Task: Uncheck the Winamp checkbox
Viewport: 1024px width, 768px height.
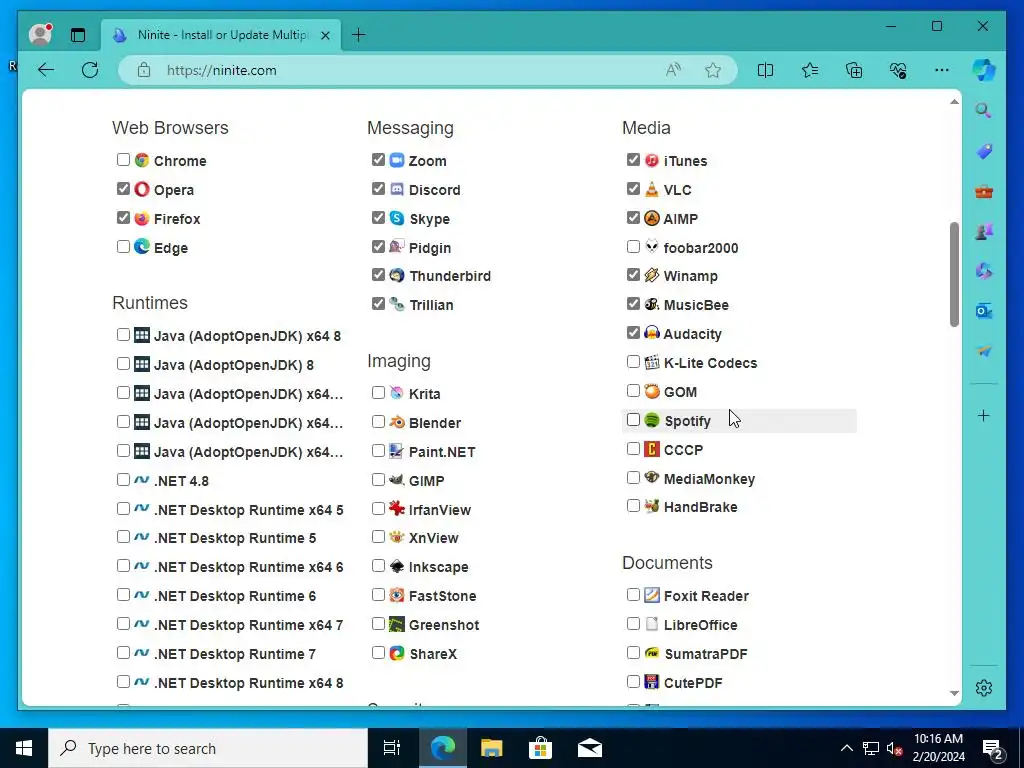Action: (633, 274)
